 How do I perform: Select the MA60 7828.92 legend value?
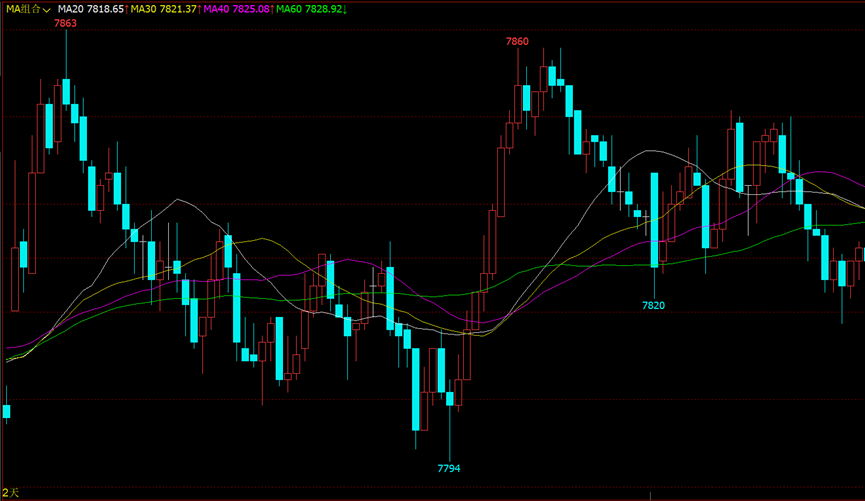pyautogui.click(x=311, y=9)
